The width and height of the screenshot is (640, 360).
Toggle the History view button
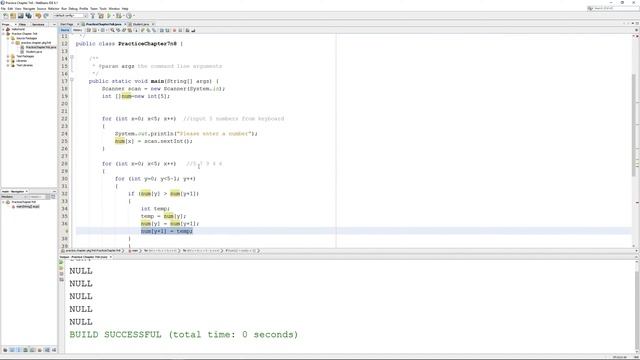click(77, 30)
